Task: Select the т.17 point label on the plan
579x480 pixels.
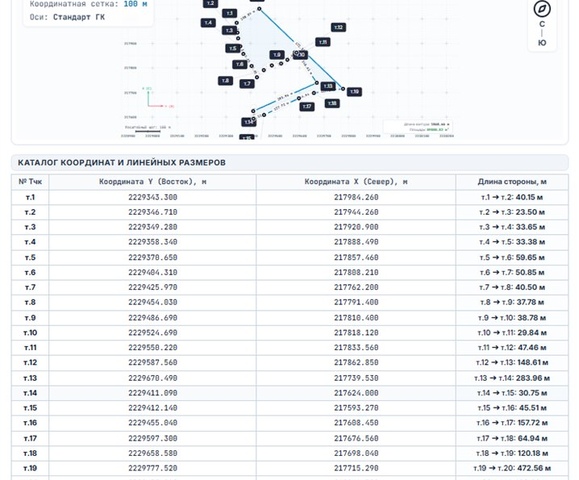Action: (x=307, y=107)
